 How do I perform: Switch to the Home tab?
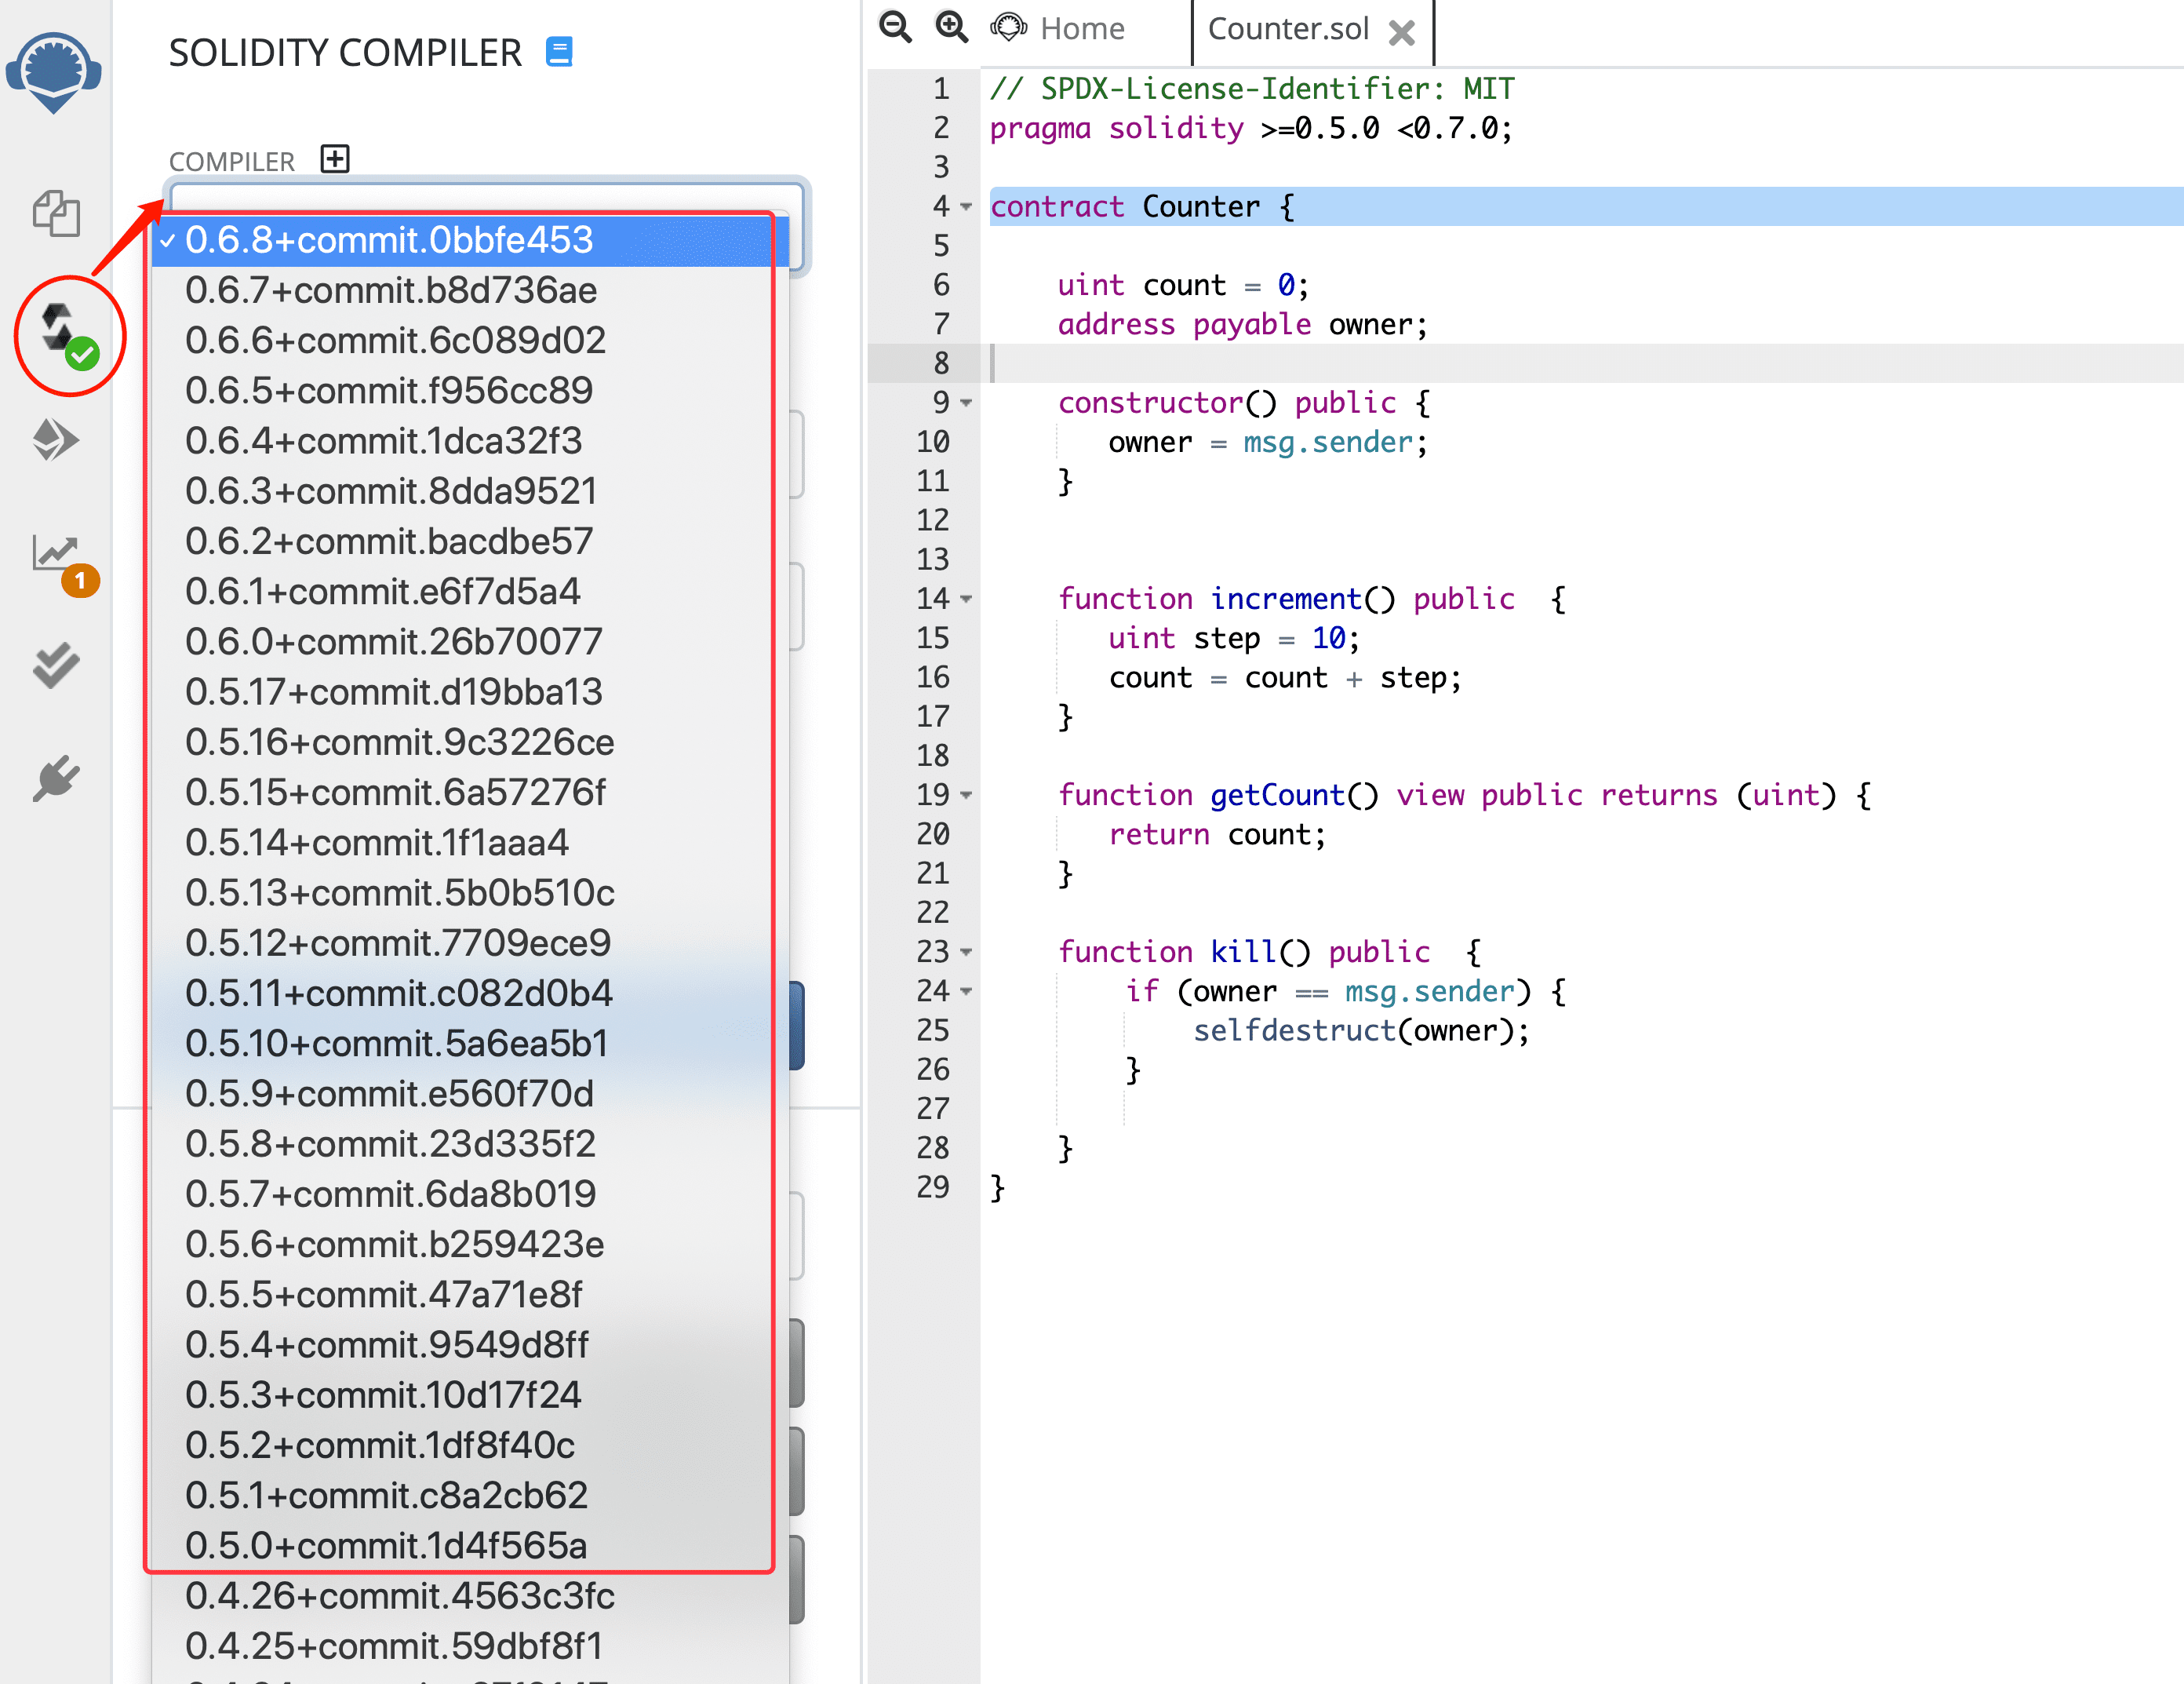[x=1059, y=28]
